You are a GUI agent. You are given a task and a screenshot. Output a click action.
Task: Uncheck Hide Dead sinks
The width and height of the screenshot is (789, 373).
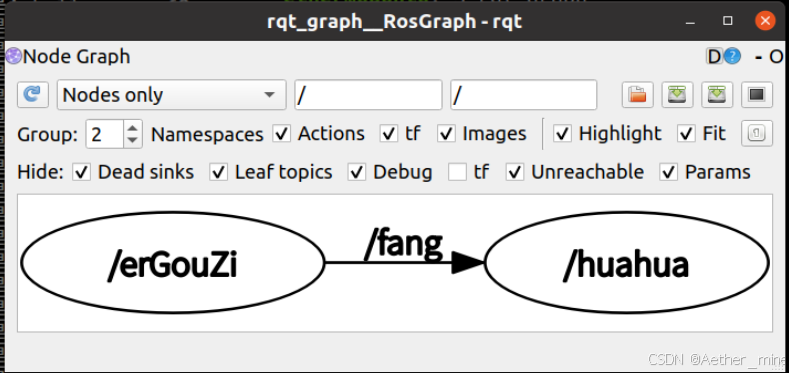coord(82,173)
